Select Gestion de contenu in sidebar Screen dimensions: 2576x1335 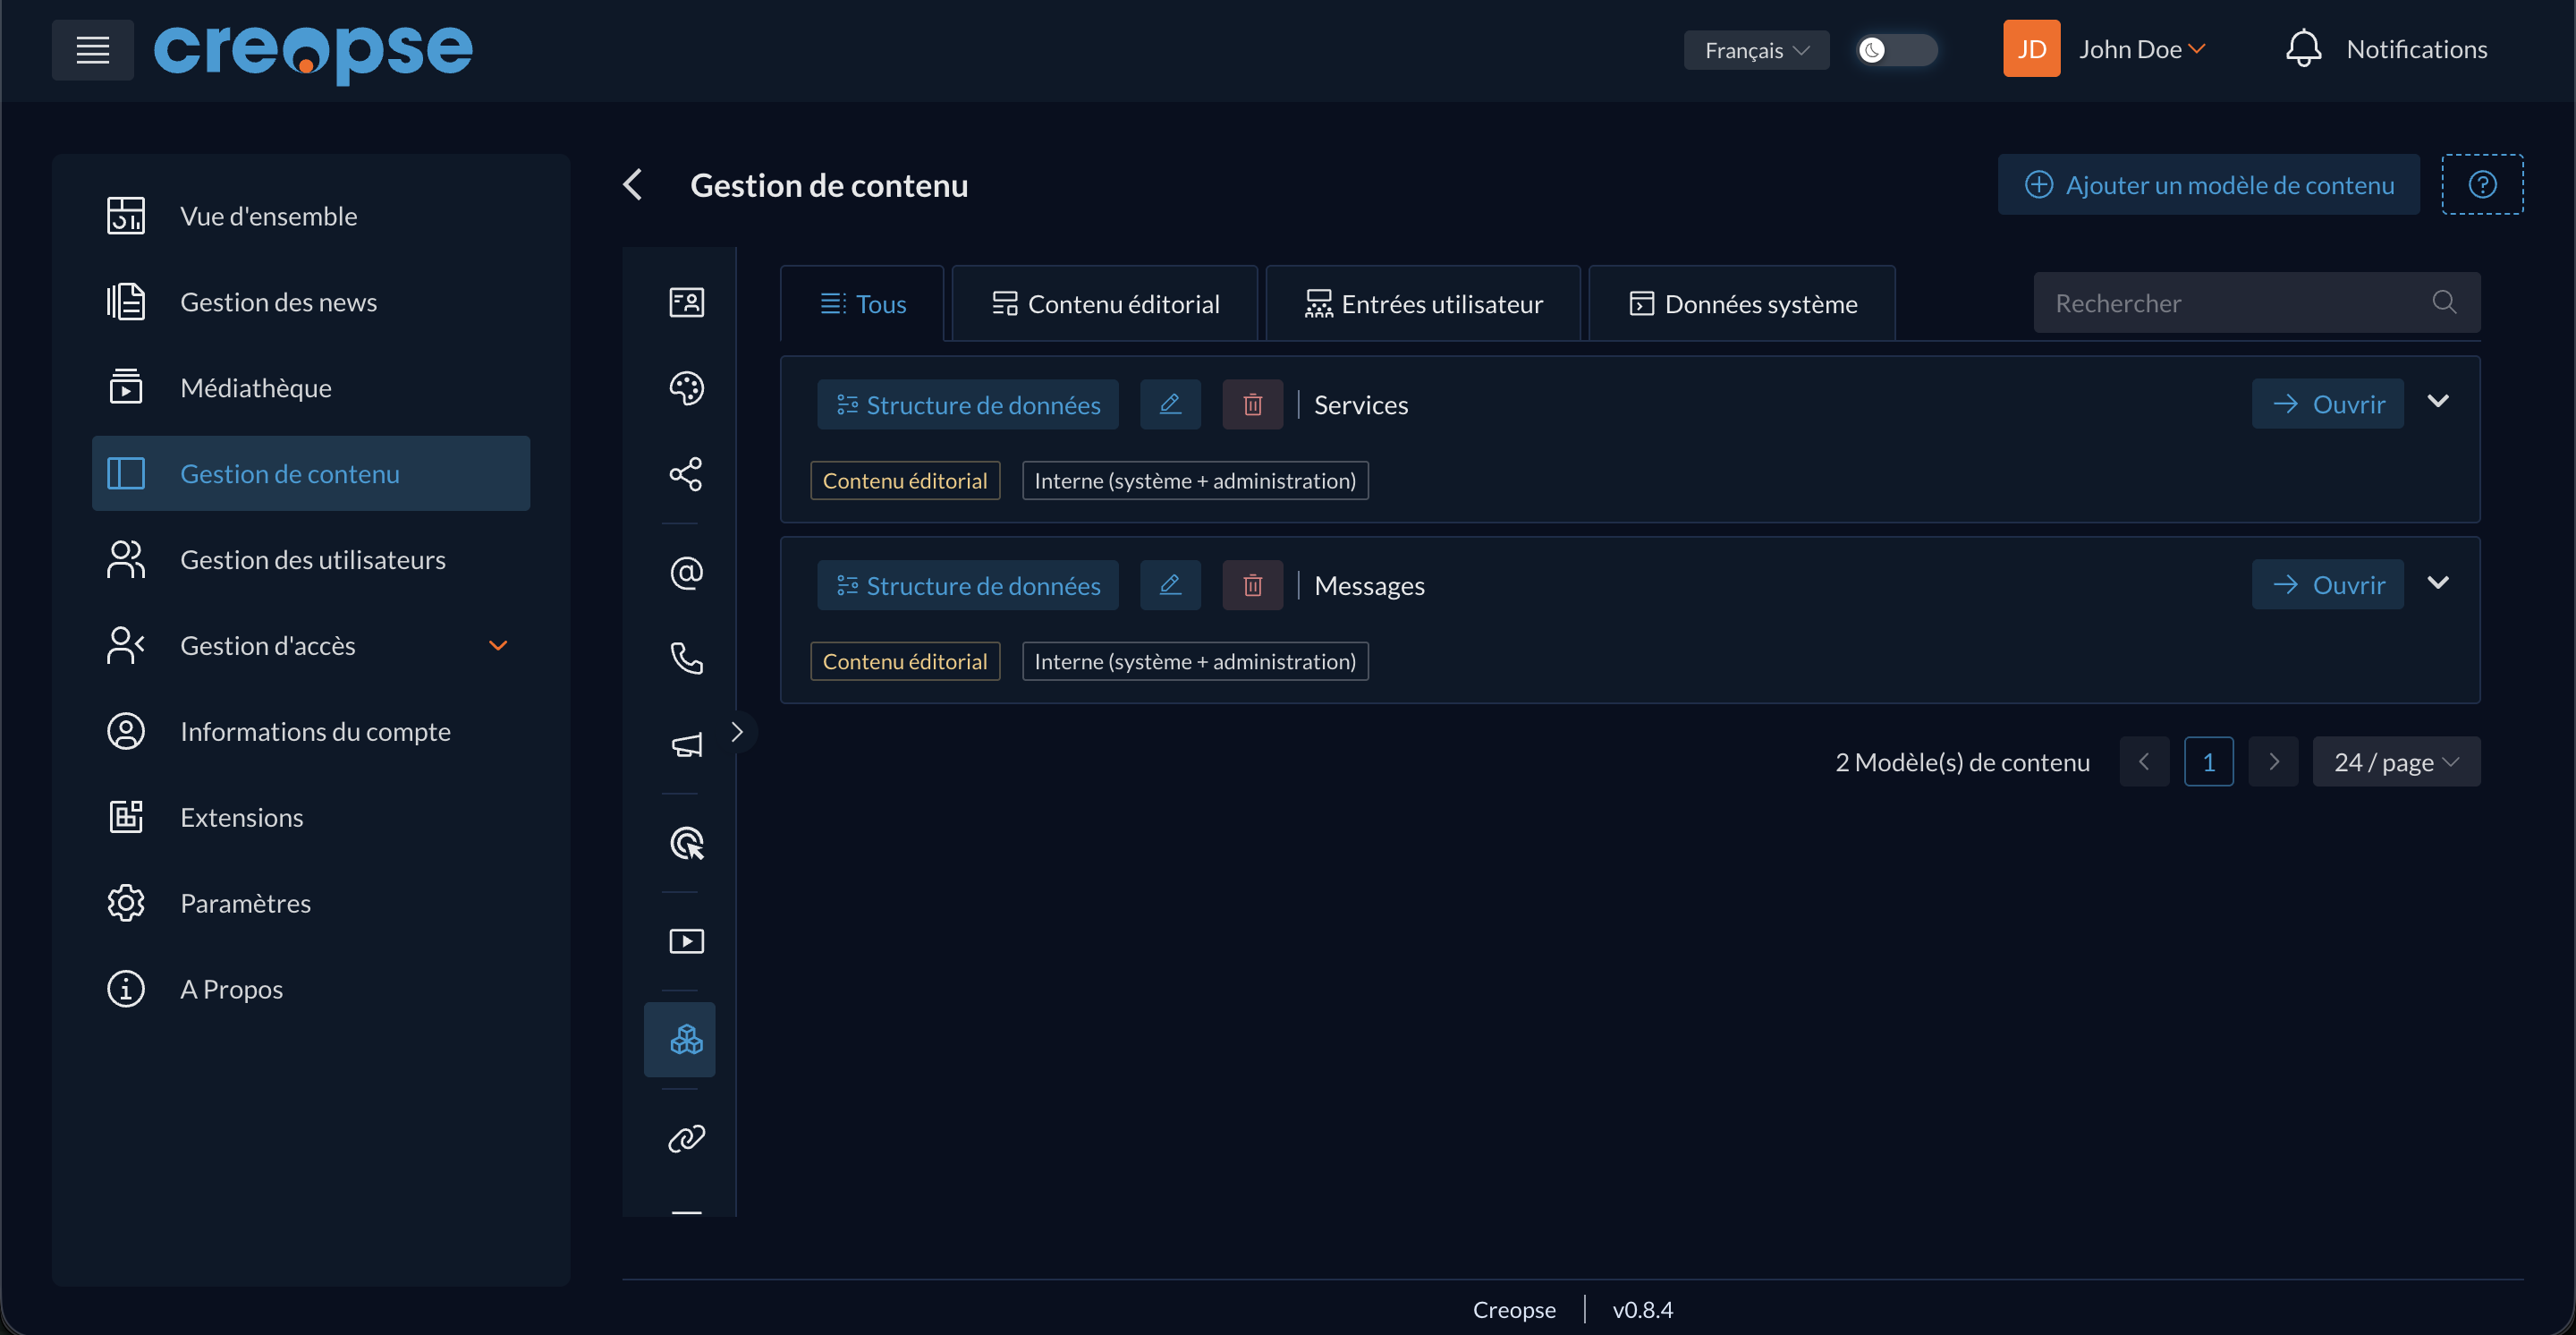coord(311,474)
